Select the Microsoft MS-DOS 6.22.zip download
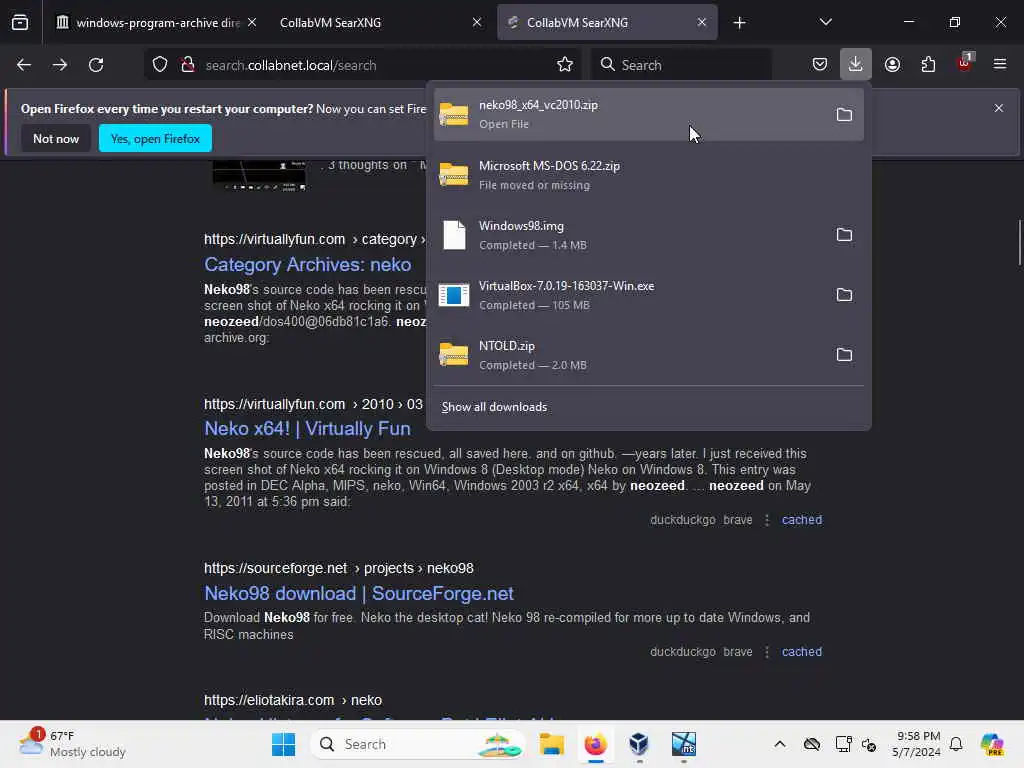 click(x=648, y=175)
